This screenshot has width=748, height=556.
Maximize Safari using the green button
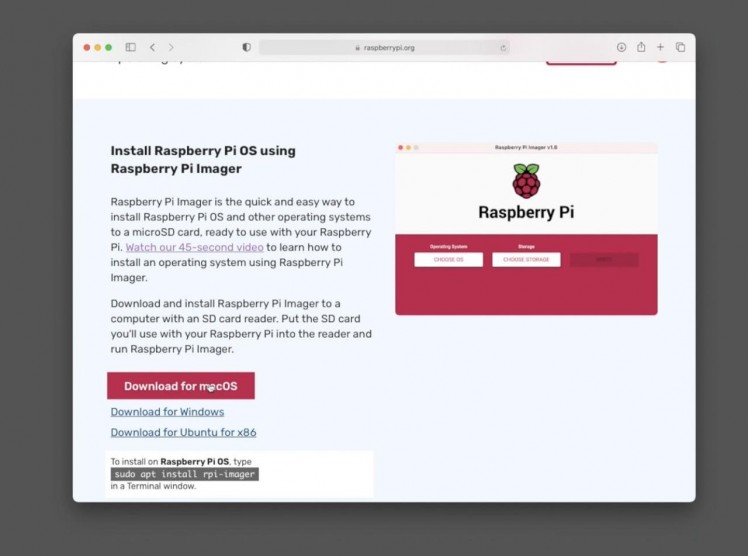click(109, 48)
